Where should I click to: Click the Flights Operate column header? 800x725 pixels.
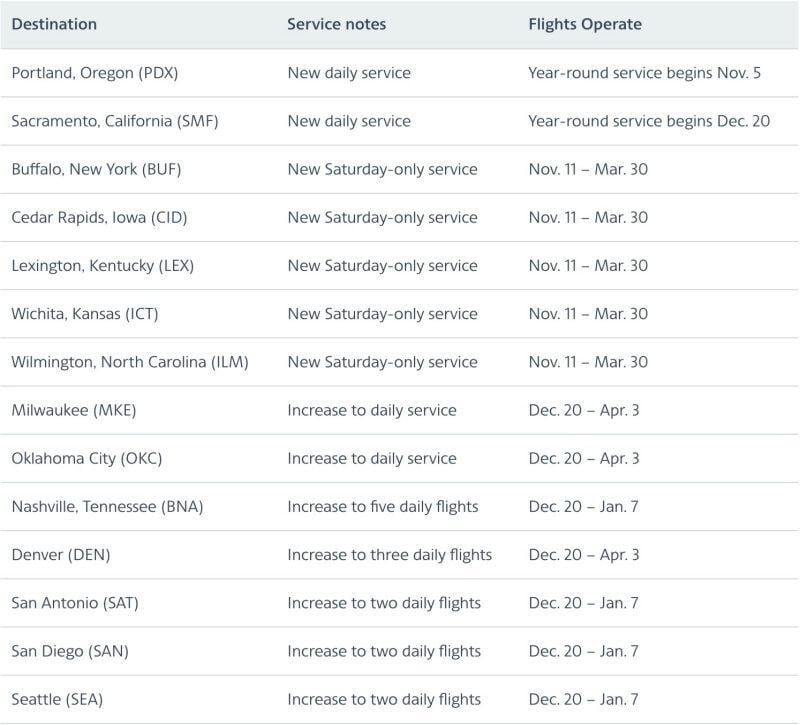585,24
